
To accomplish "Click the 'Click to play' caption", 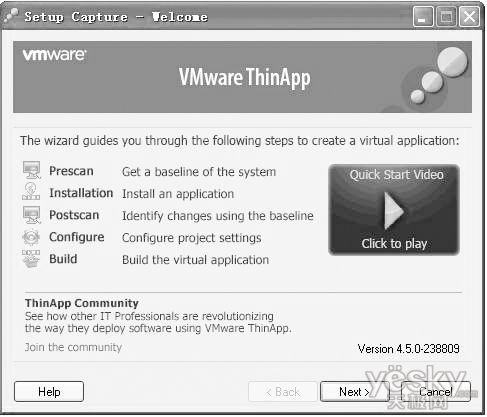I will click(394, 244).
